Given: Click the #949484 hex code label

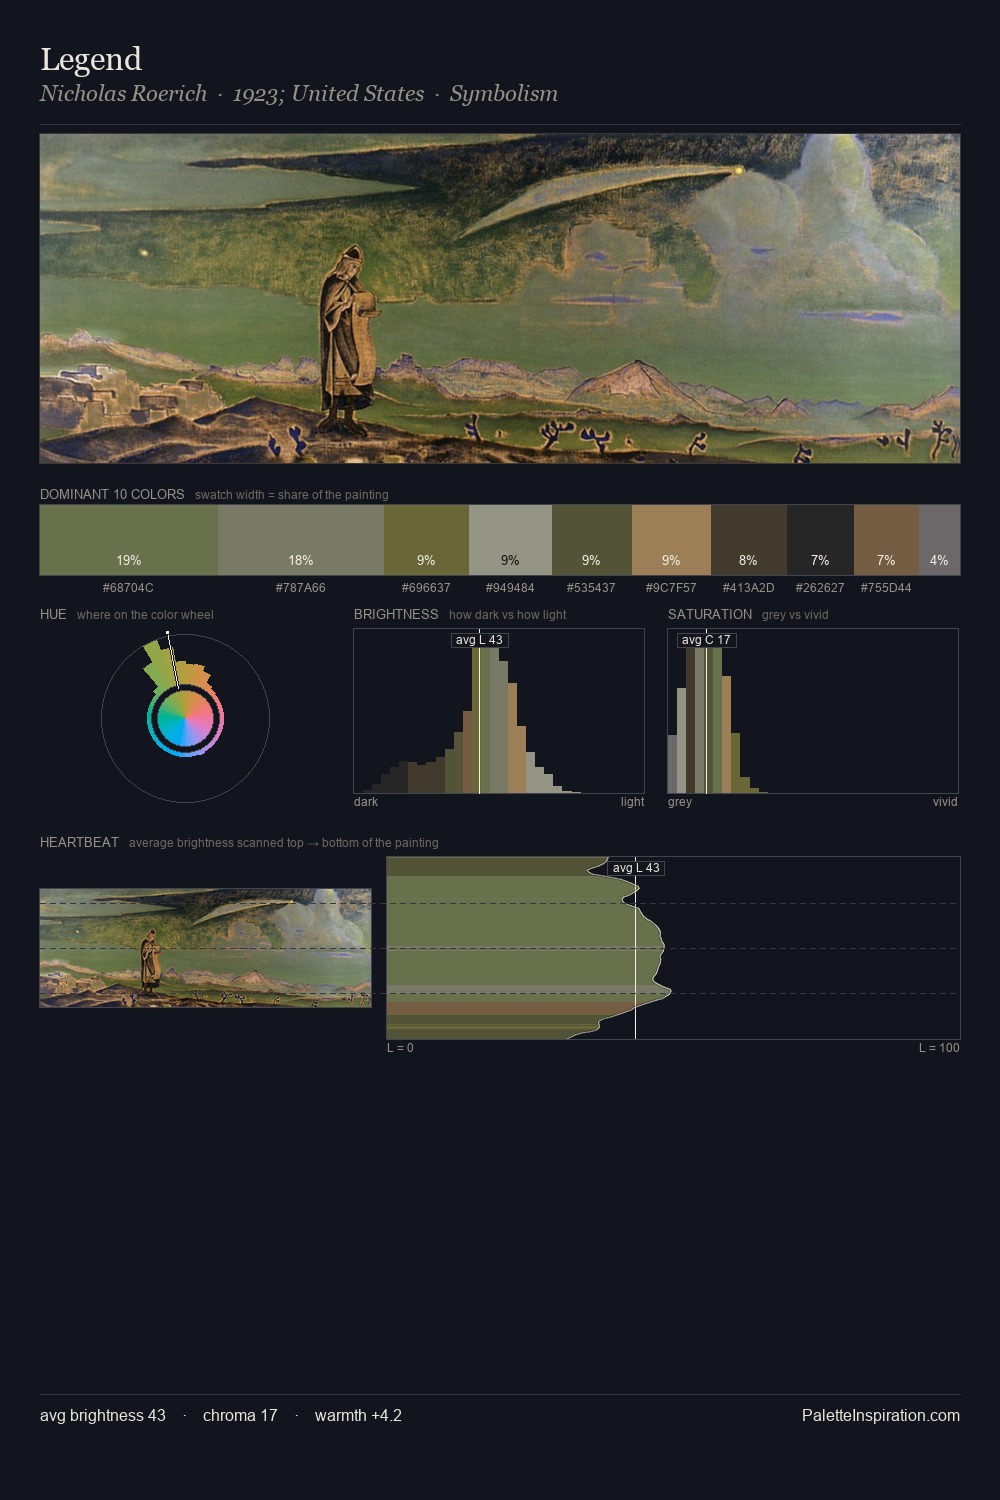Looking at the screenshot, I should (510, 588).
